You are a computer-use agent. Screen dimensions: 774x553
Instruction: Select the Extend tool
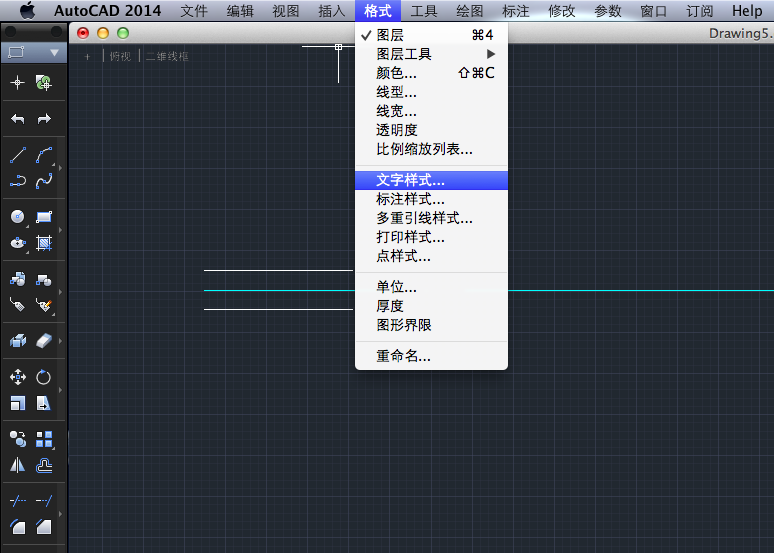coord(44,501)
